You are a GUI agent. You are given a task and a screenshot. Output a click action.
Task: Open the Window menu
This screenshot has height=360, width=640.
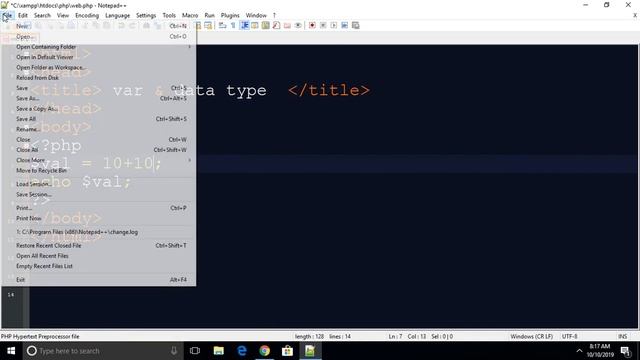[x=256, y=15]
